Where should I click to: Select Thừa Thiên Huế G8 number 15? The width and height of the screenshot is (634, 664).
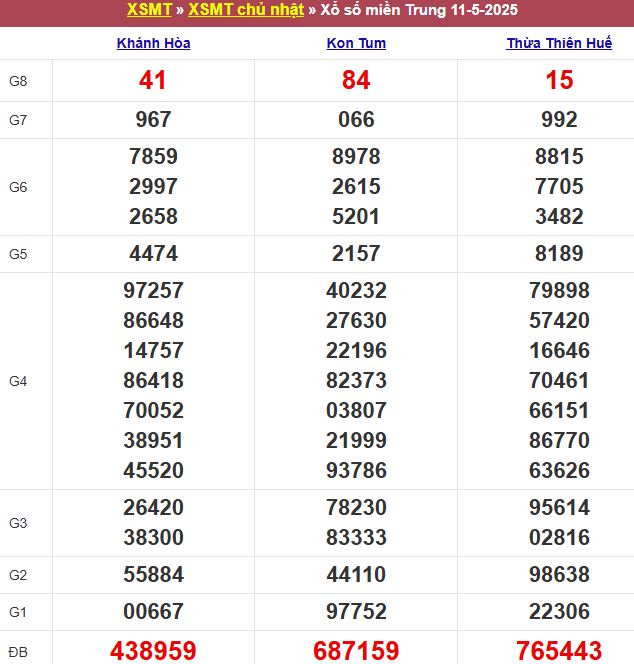[559, 80]
